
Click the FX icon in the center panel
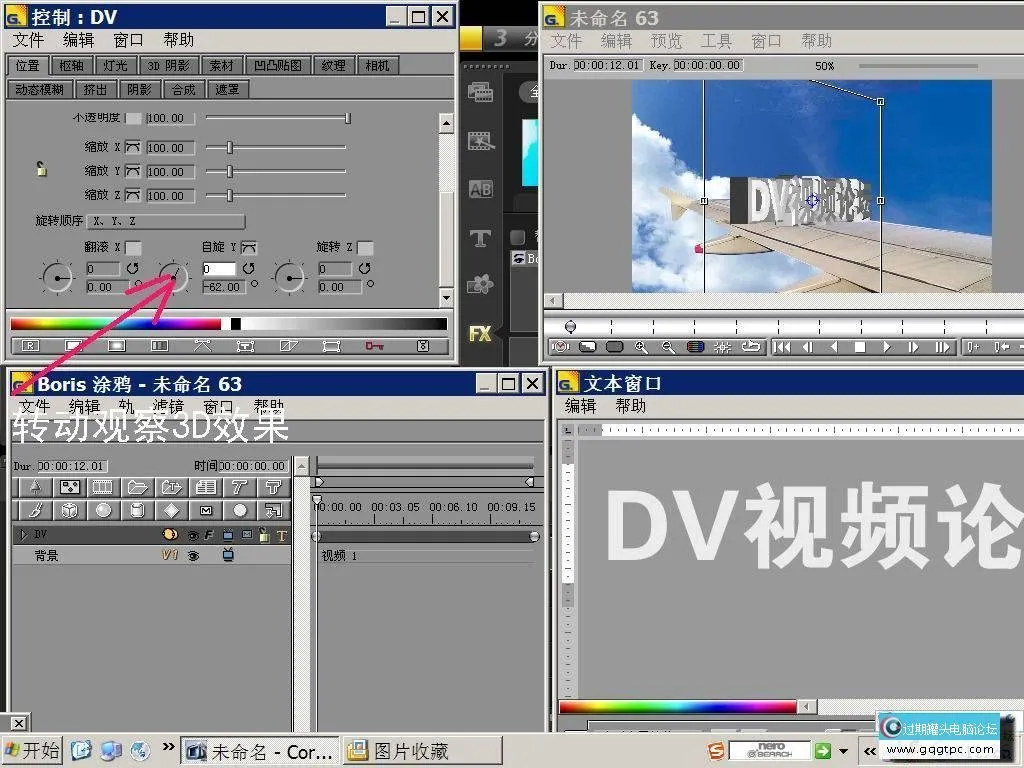pos(478,334)
